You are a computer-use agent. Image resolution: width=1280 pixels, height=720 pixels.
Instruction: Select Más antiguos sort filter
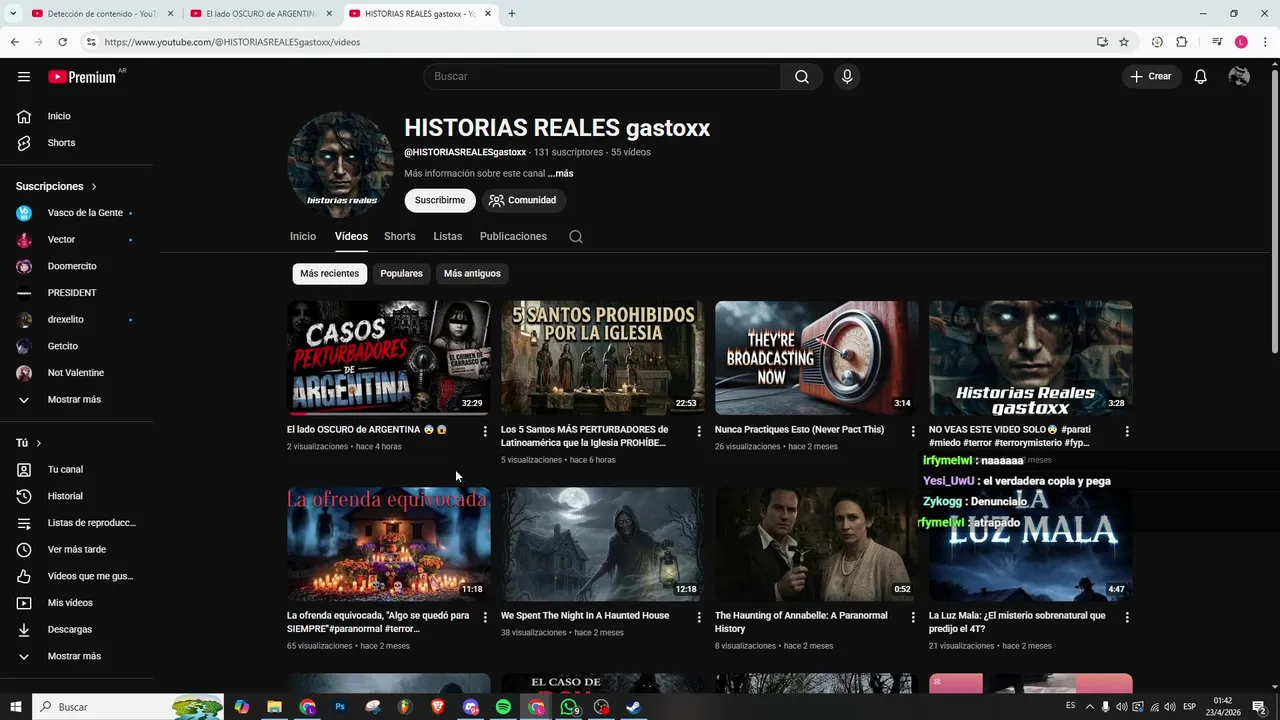pos(472,274)
